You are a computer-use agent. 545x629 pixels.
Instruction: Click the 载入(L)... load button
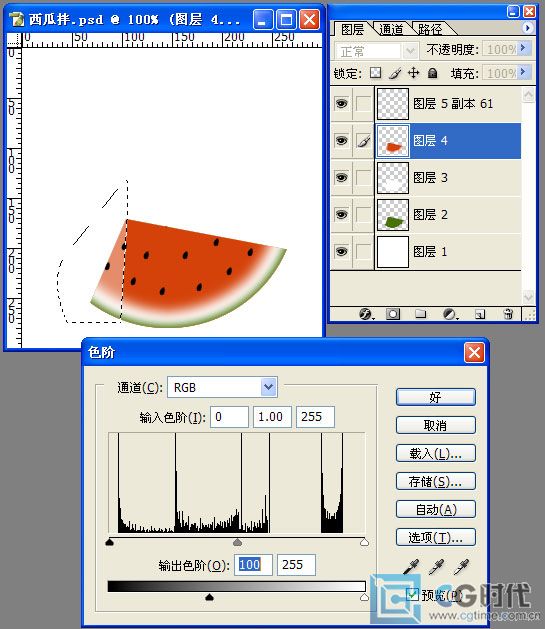click(436, 453)
